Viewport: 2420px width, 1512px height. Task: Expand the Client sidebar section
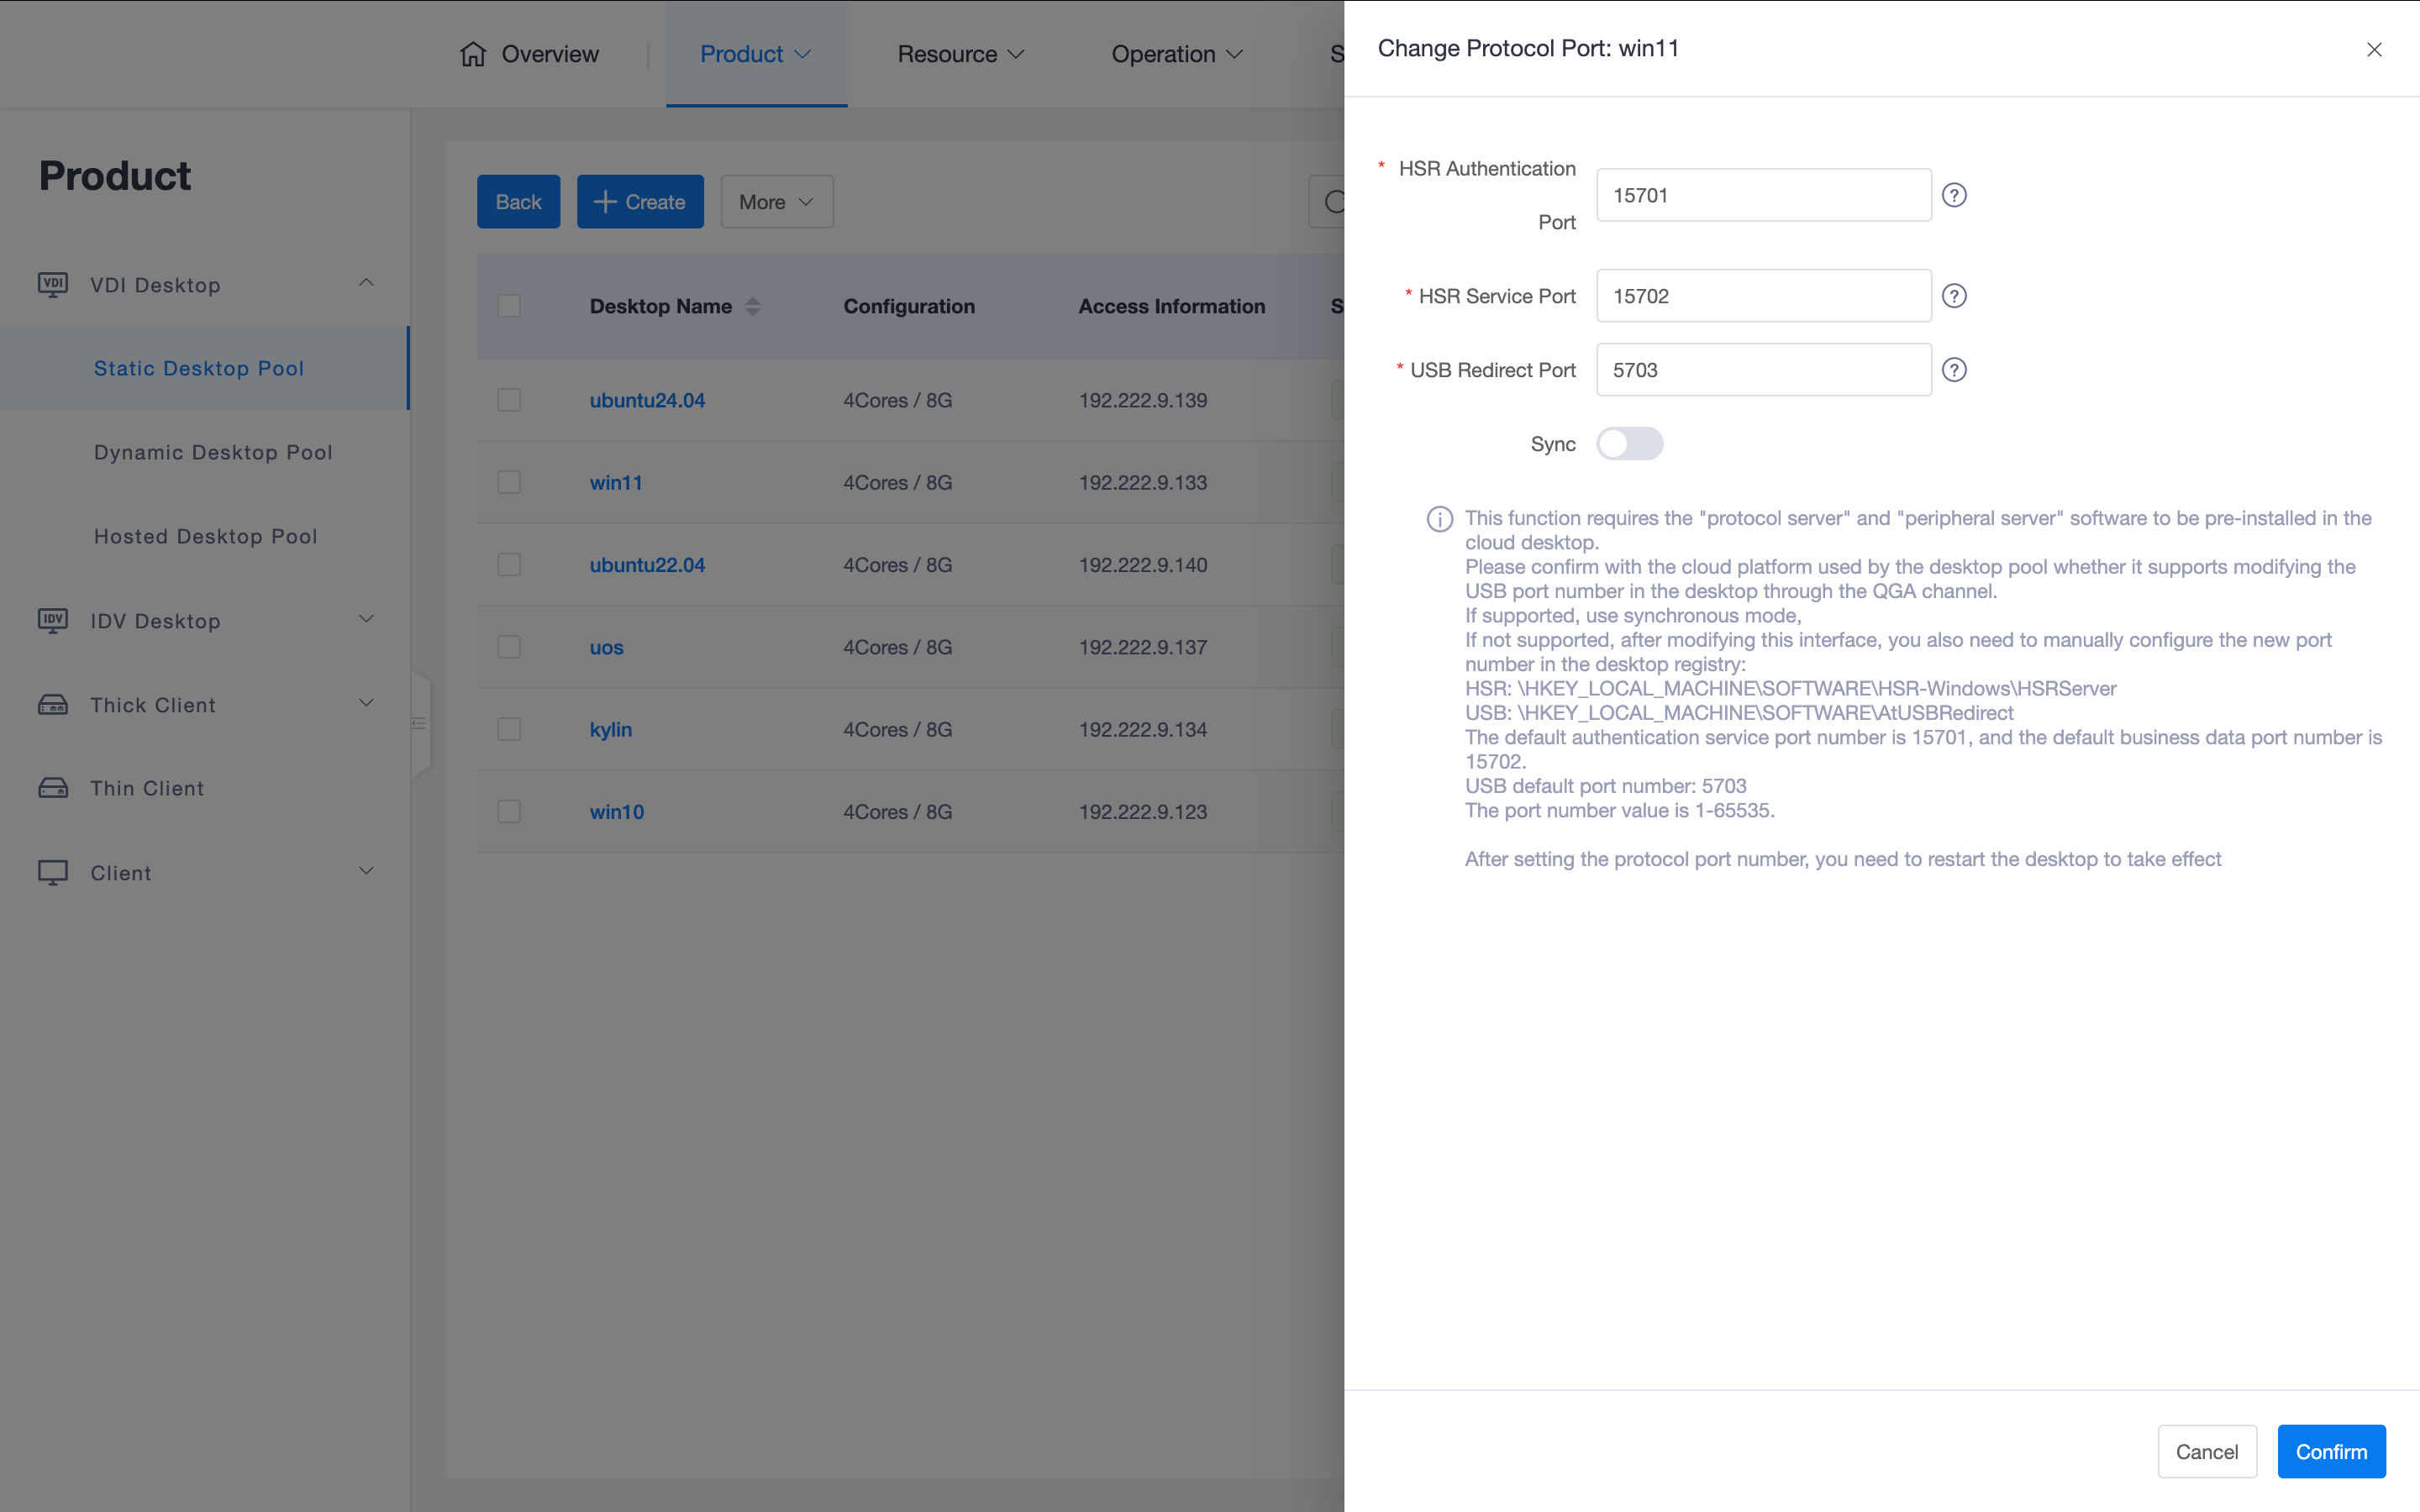tap(366, 872)
